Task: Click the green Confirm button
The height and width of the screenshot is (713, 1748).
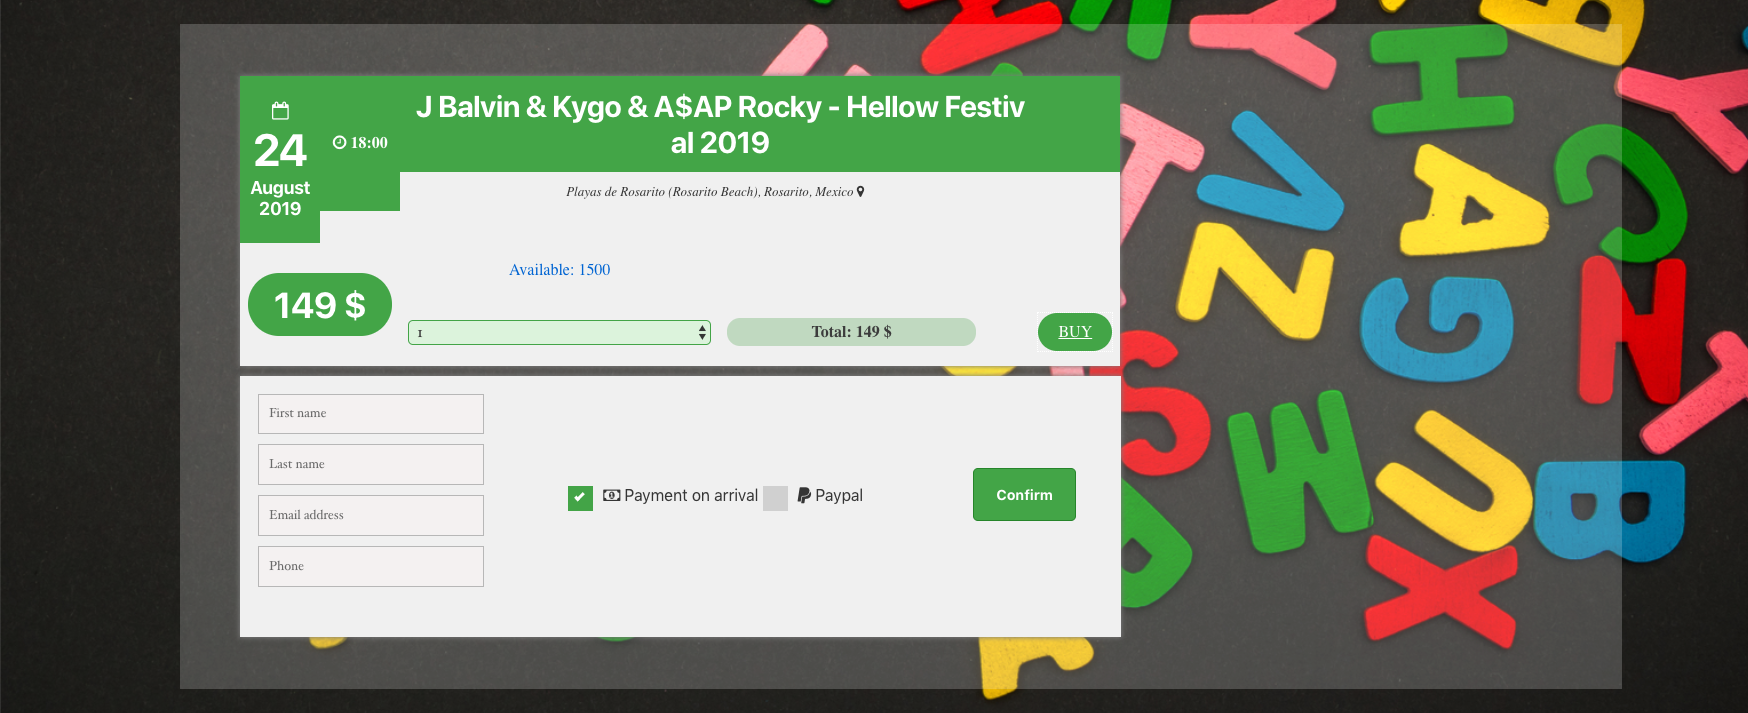Action: [x=1024, y=495]
